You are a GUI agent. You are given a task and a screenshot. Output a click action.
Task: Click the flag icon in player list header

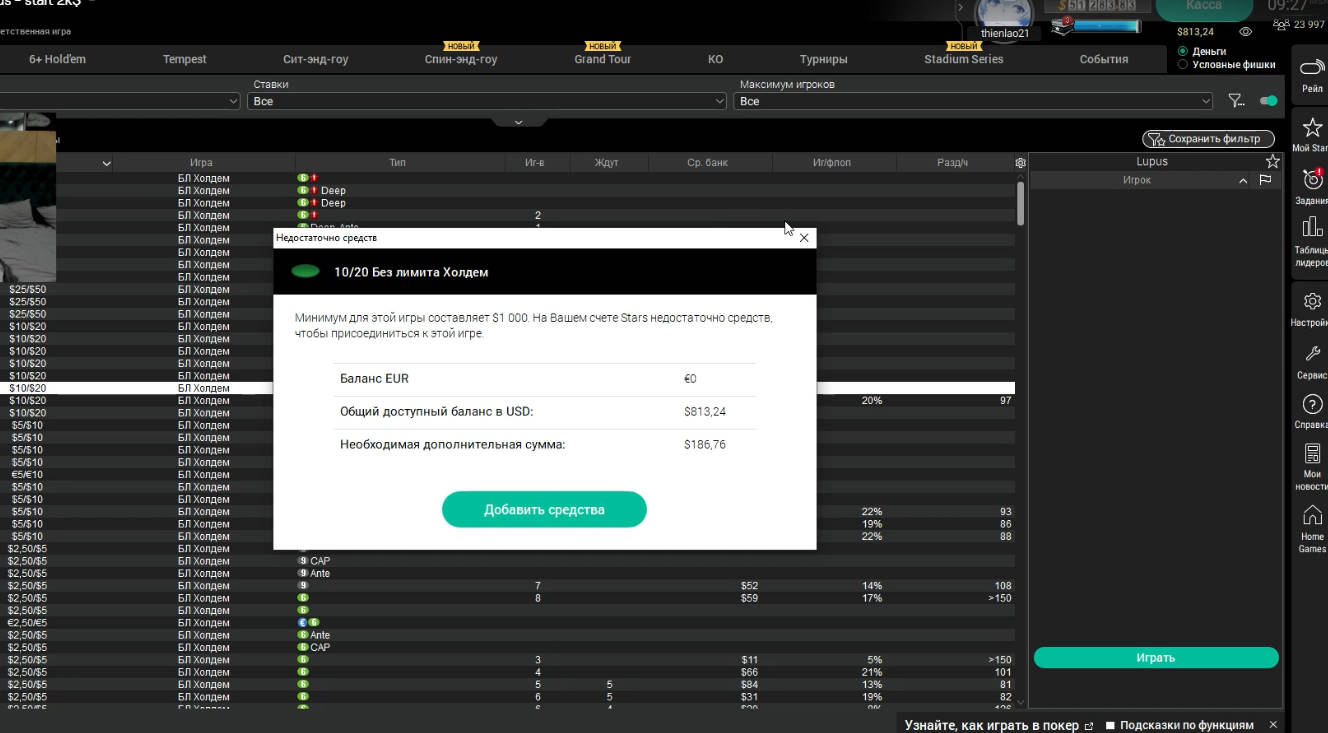click(1265, 180)
